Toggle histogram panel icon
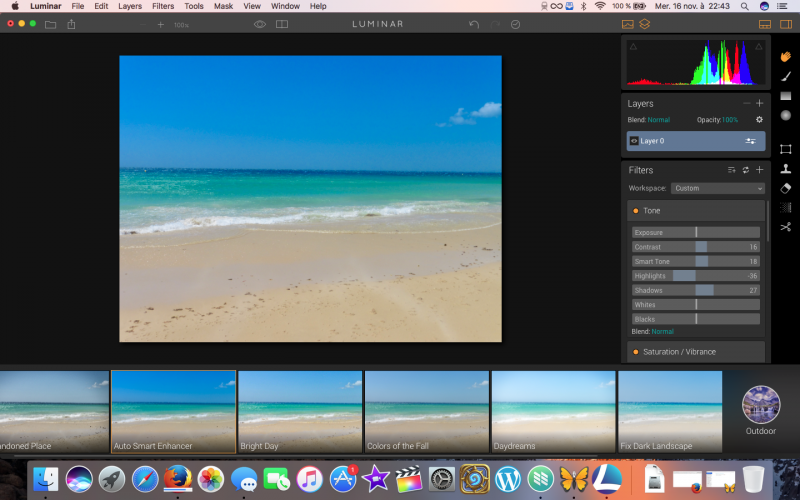800x500 pixels. [x=628, y=24]
